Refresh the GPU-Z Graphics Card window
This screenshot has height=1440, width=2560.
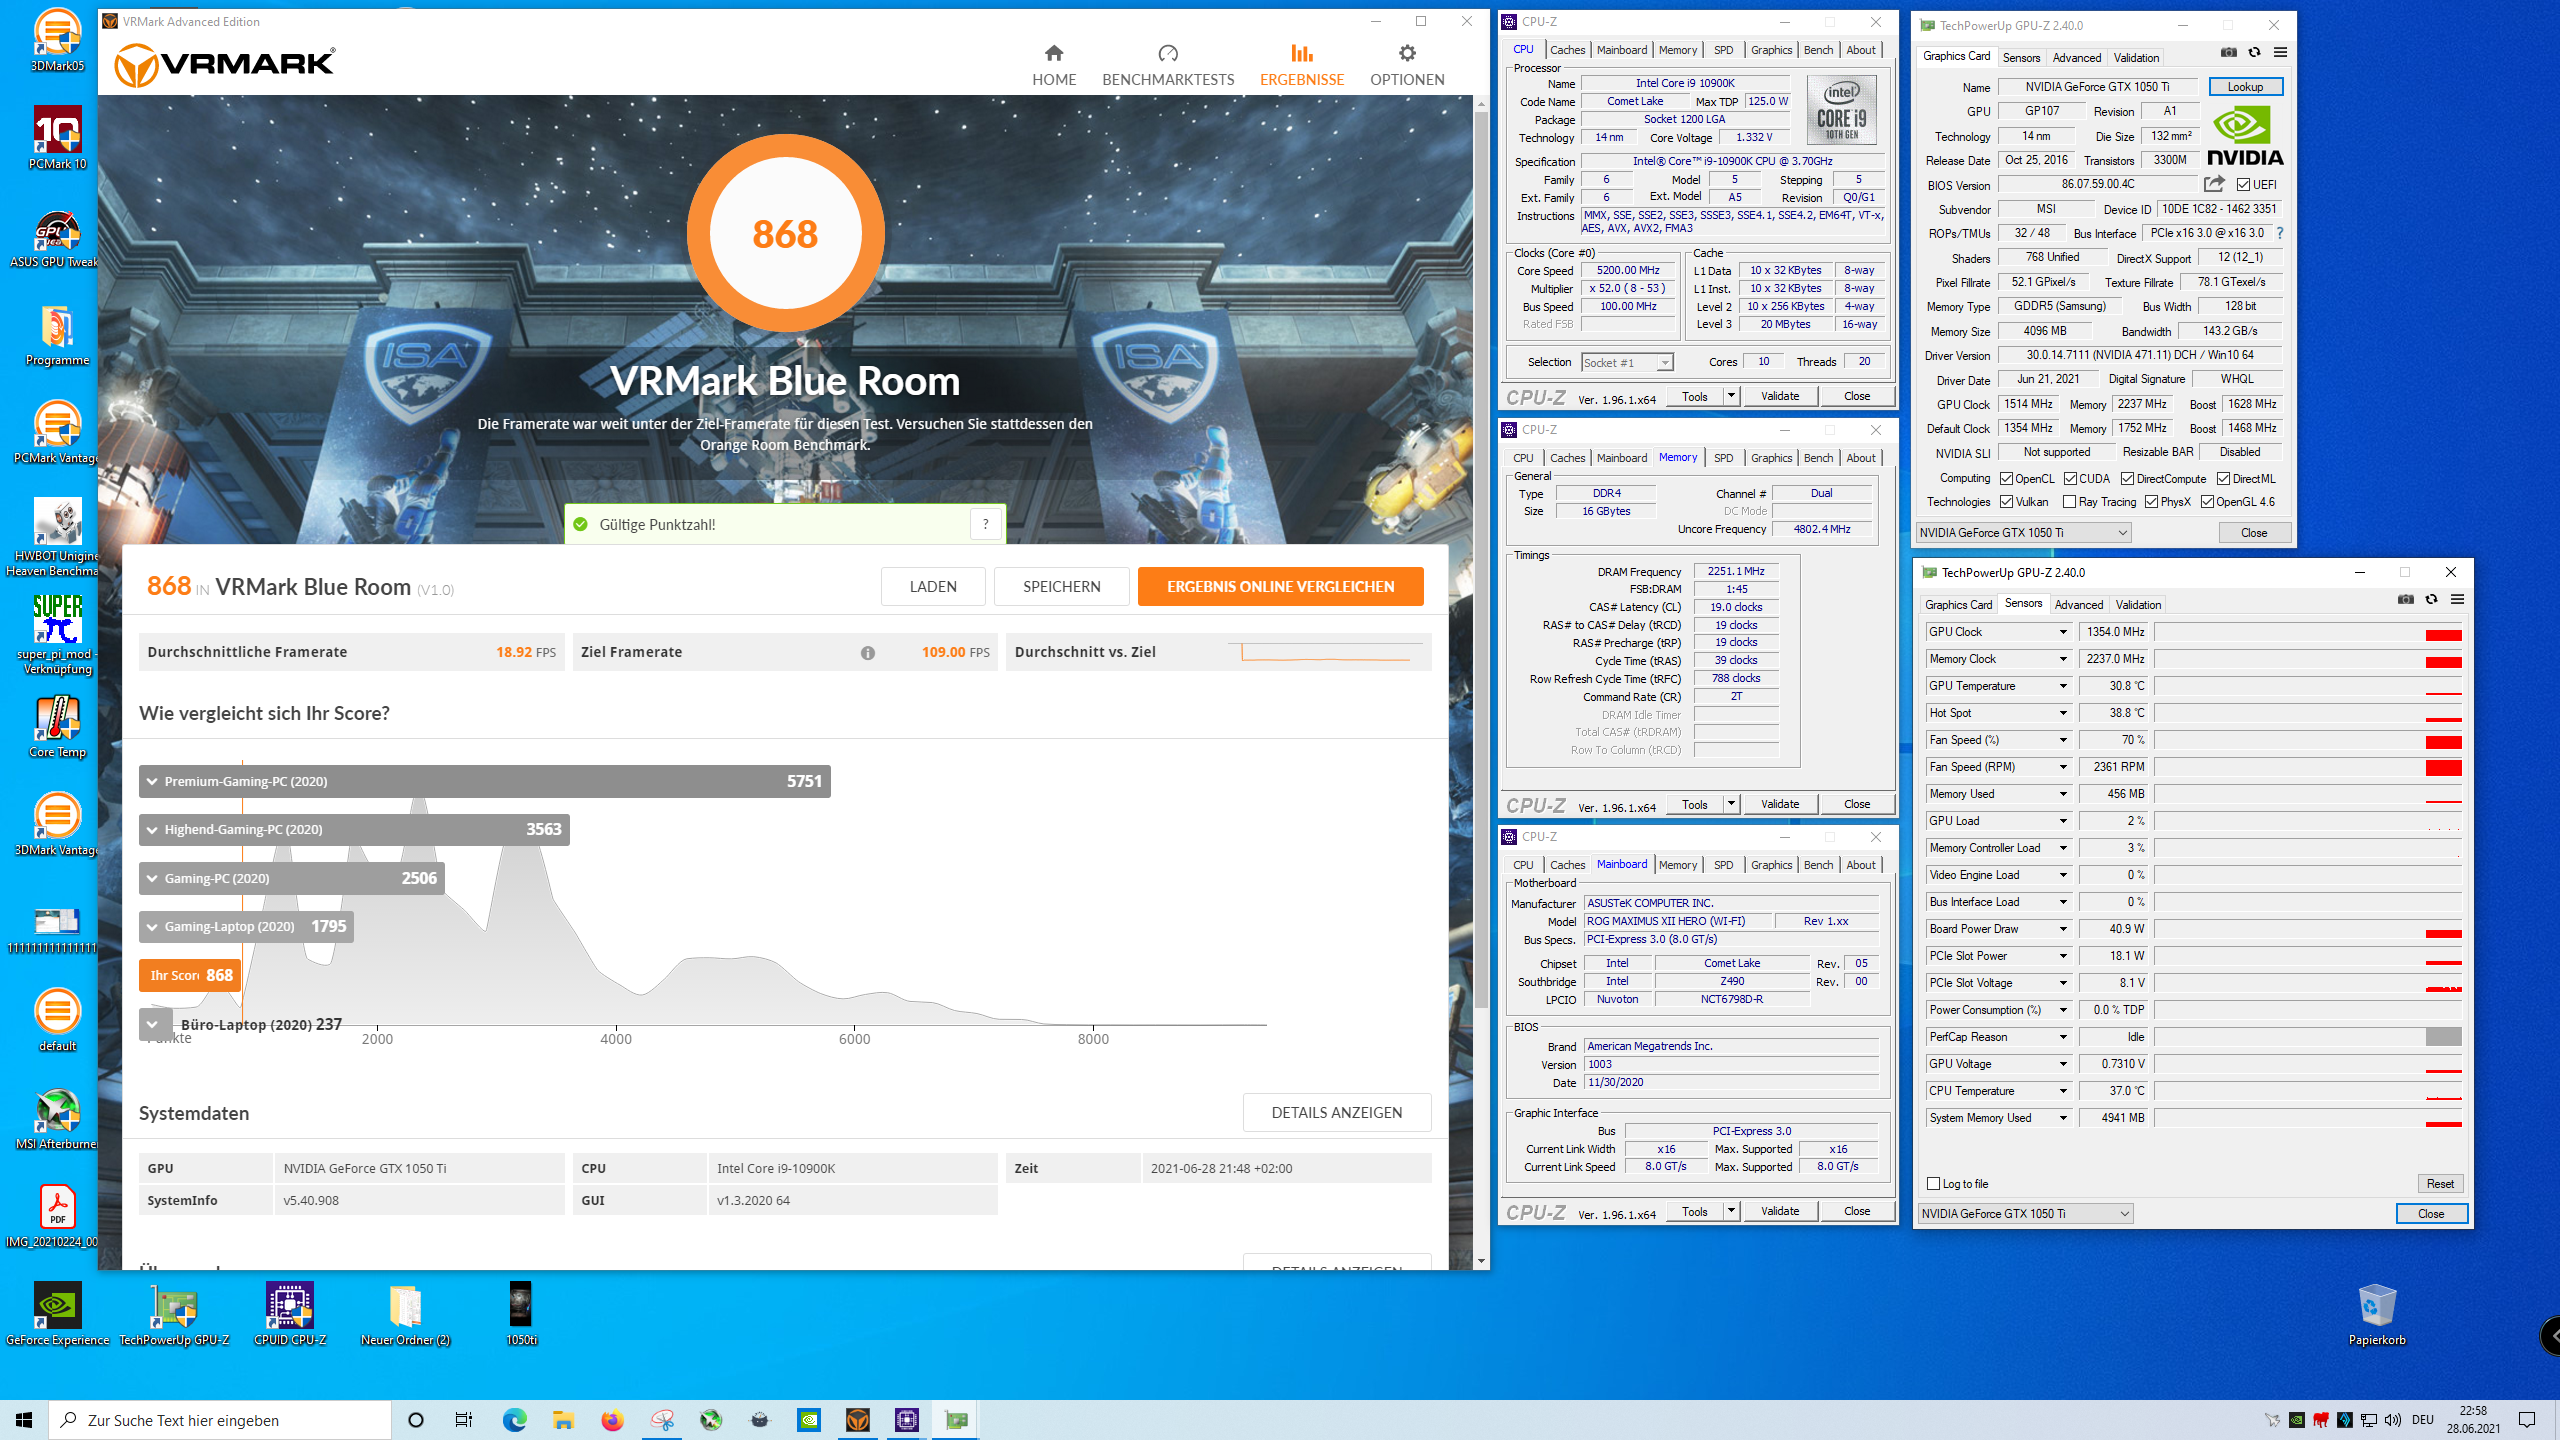[x=2254, y=53]
